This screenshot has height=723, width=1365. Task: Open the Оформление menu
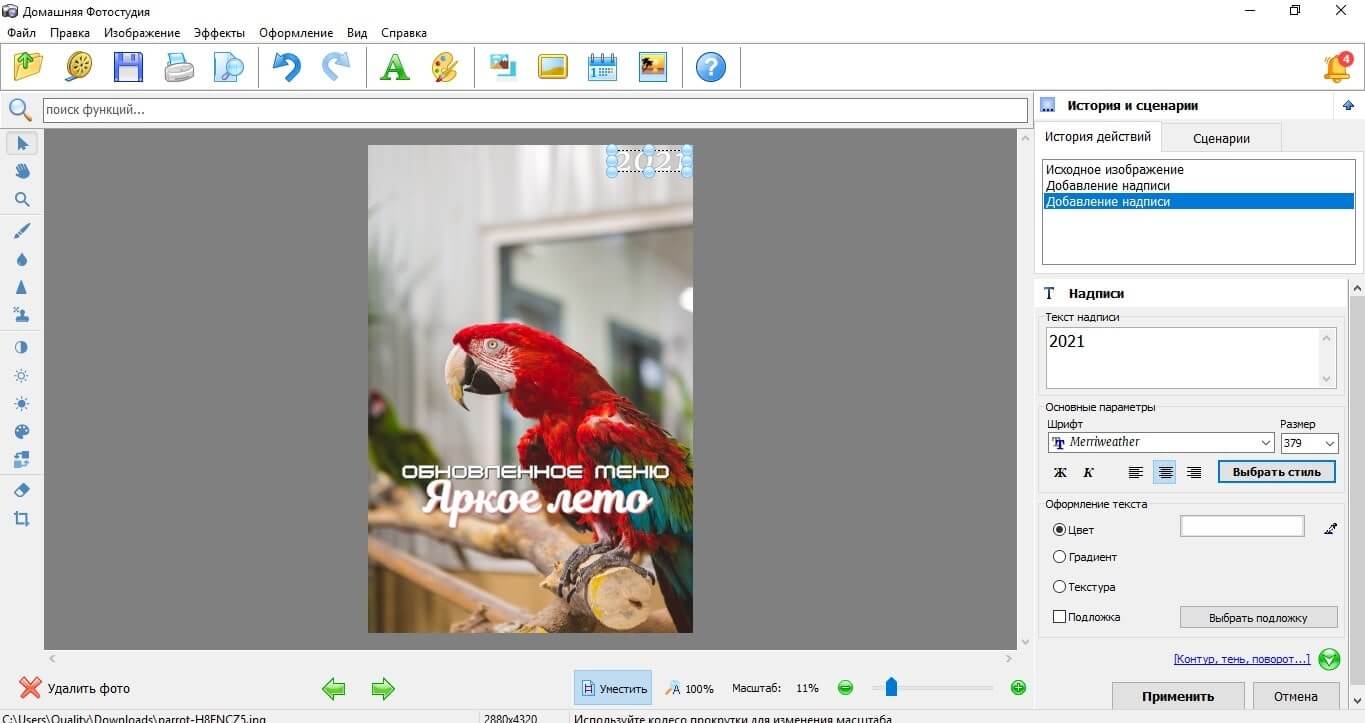pyautogui.click(x=296, y=33)
